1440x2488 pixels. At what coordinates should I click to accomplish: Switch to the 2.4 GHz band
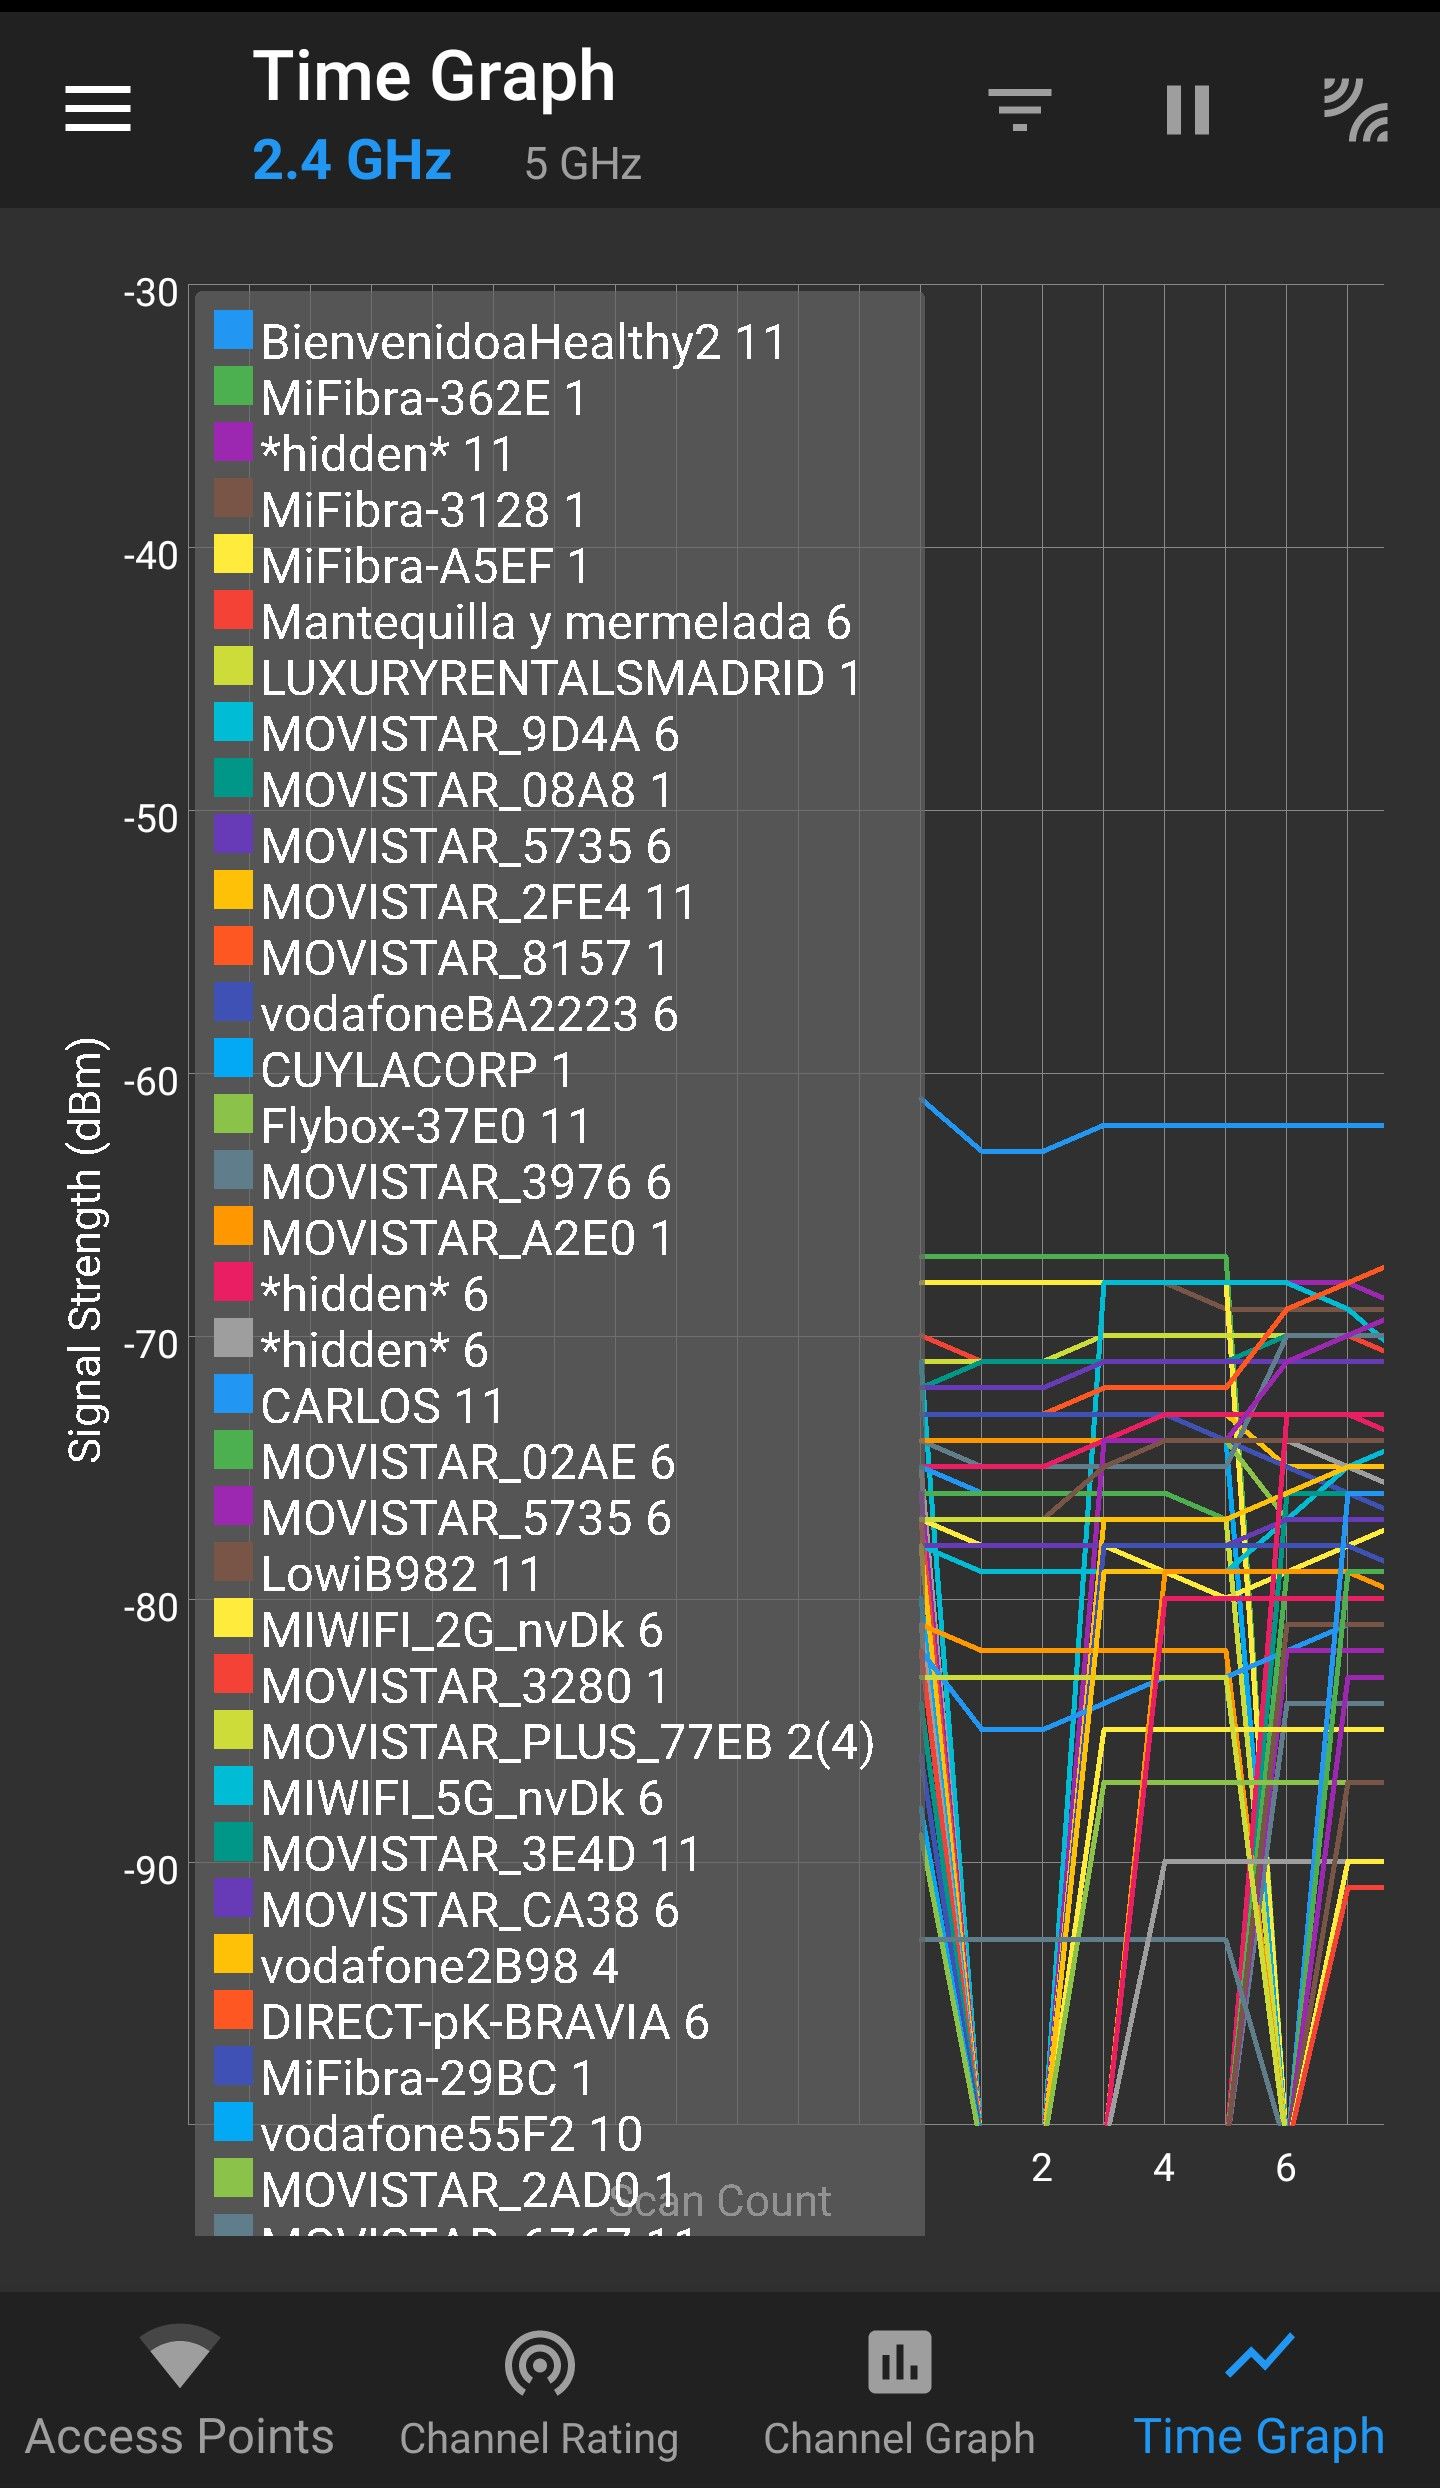pyautogui.click(x=352, y=161)
